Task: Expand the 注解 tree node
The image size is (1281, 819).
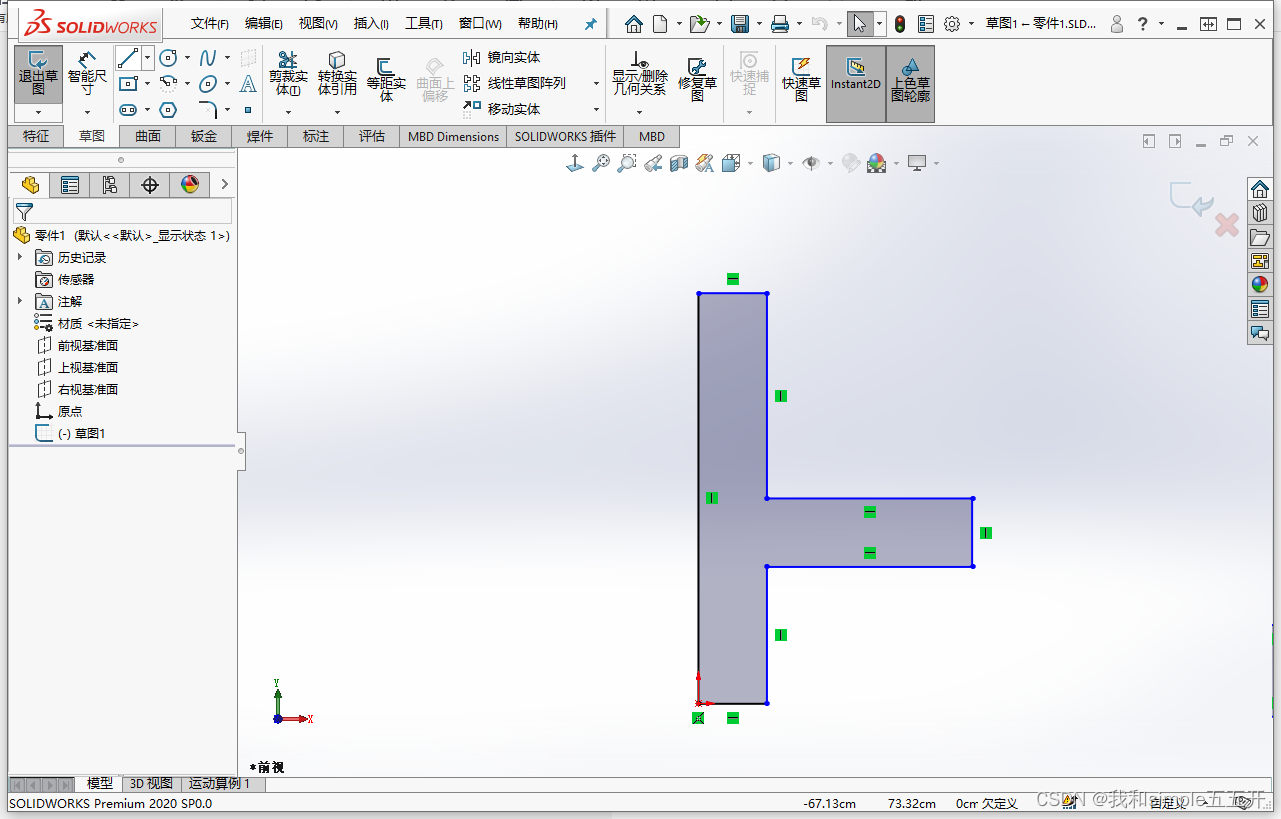Action: click(19, 301)
